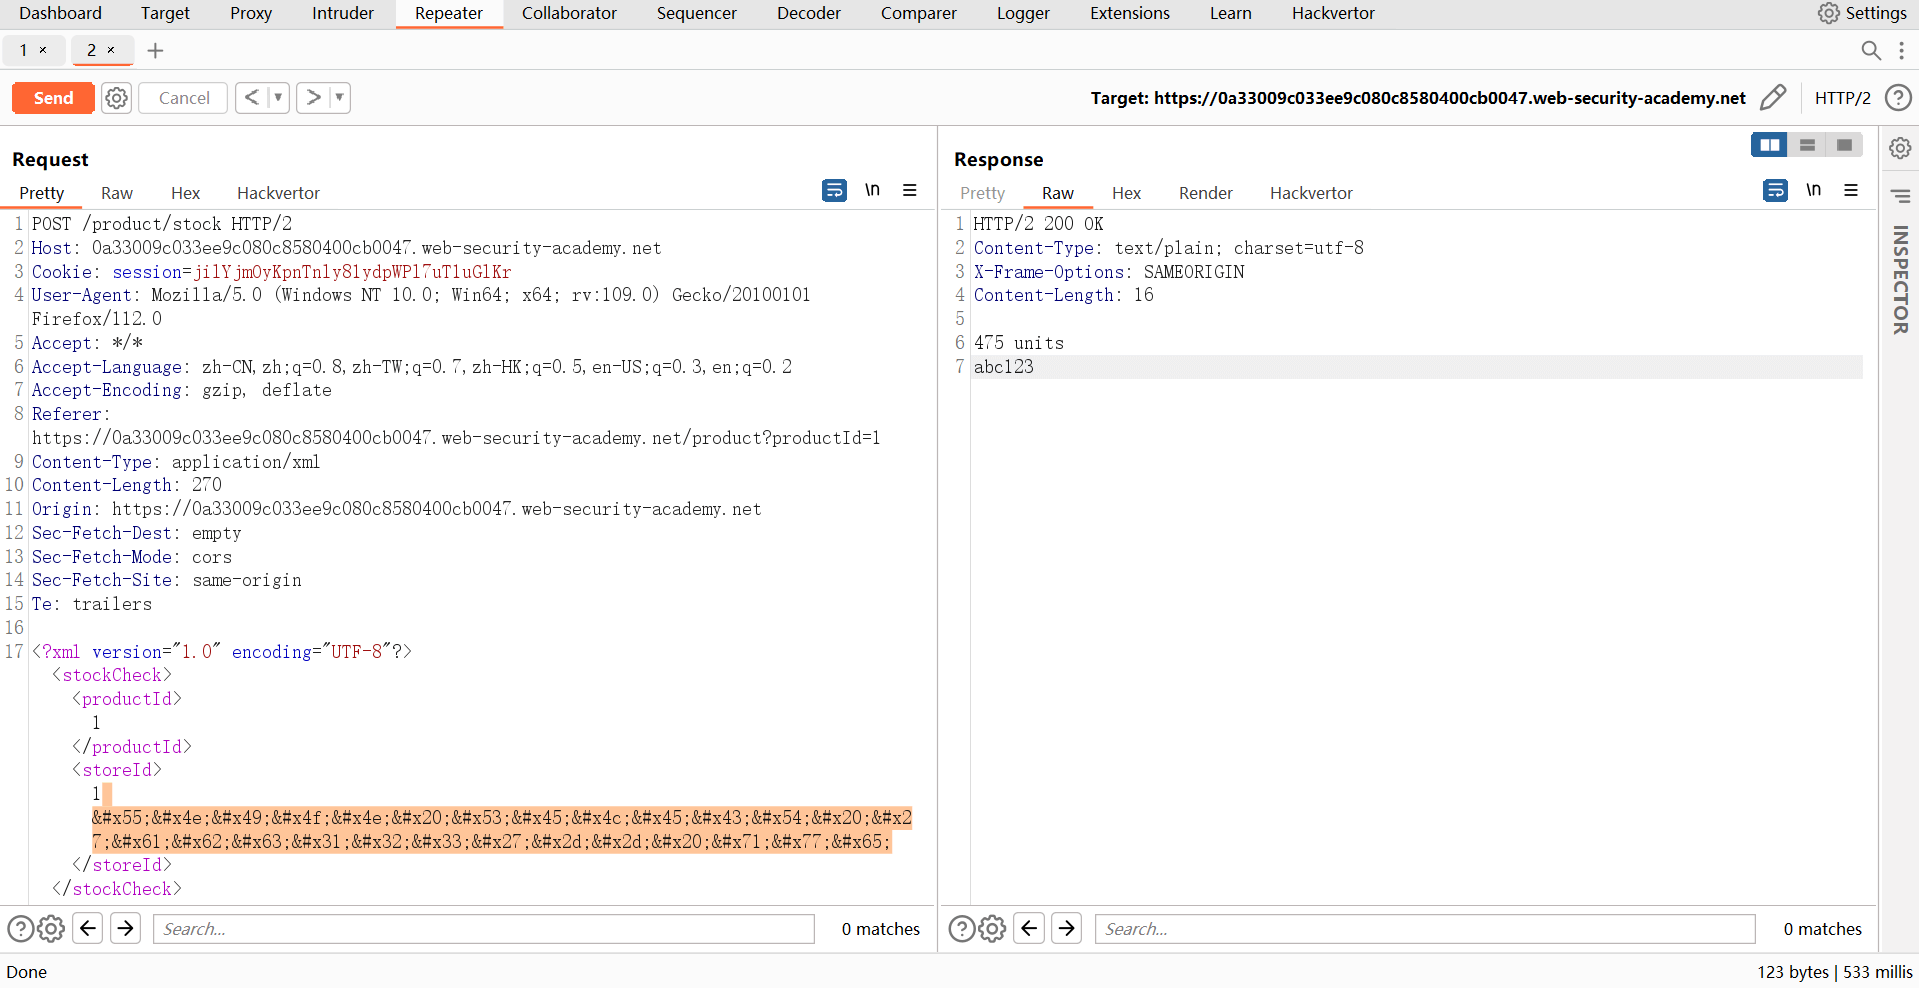The height and width of the screenshot is (989, 1920).
Task: Toggle non-printable characters in Response panel
Action: (1813, 190)
